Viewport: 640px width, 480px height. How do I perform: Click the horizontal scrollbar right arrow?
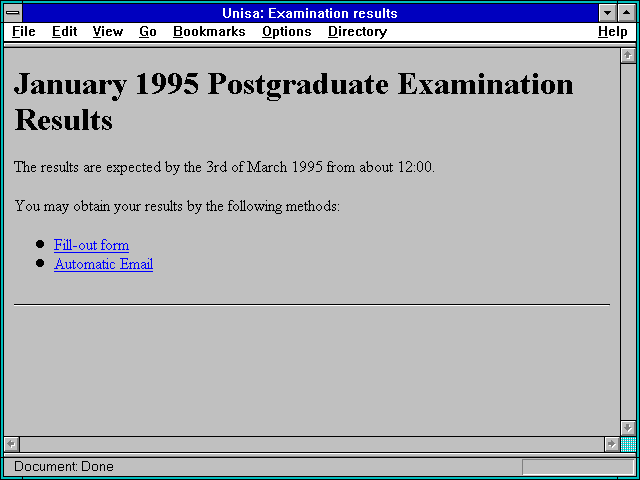(611, 444)
